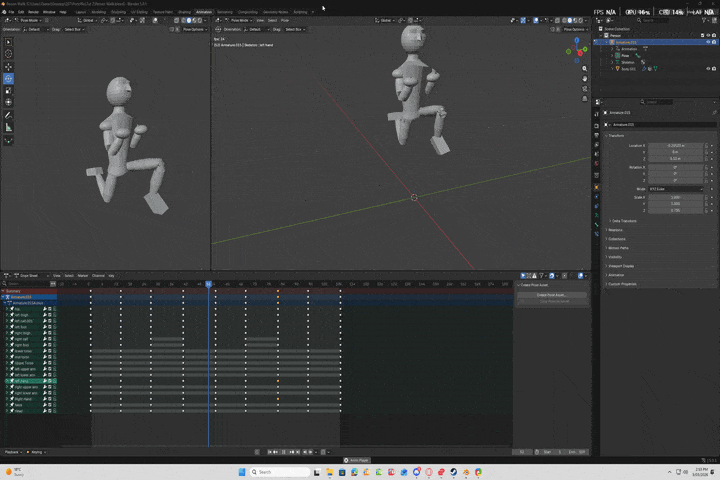Viewport: 720px width, 480px height.
Task: Click the Create Pose Asset button
Action: pos(551,295)
